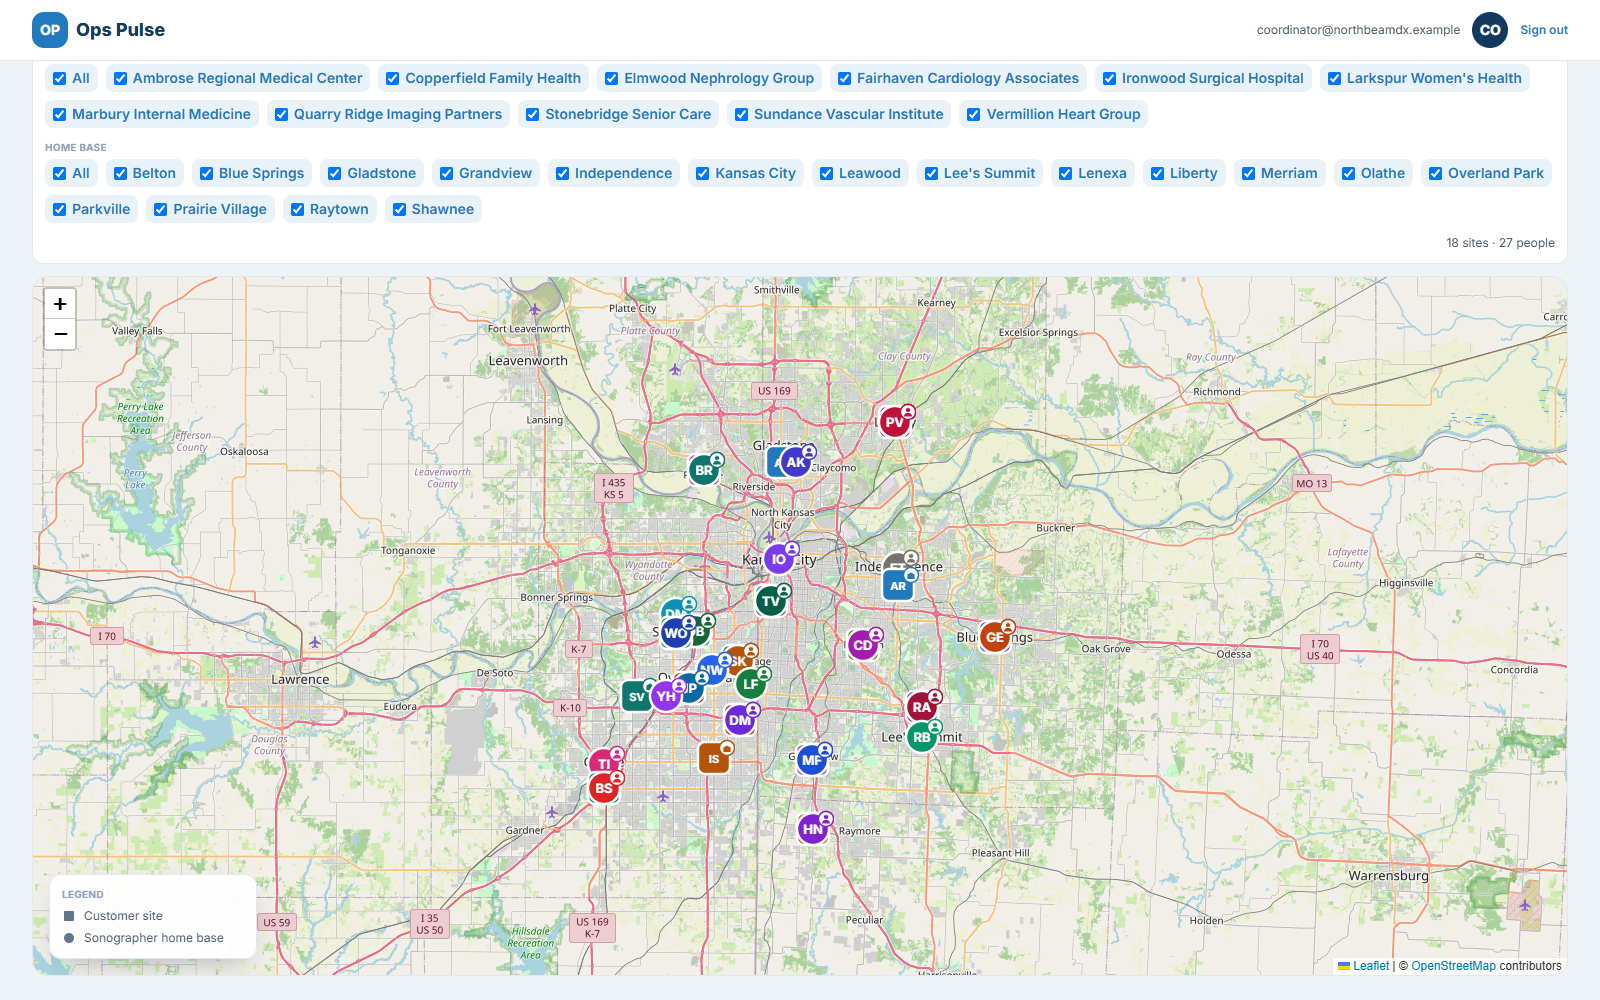Click the Ops Pulse OP logo
Viewport: 1600px width, 1000px height.
[x=50, y=30]
